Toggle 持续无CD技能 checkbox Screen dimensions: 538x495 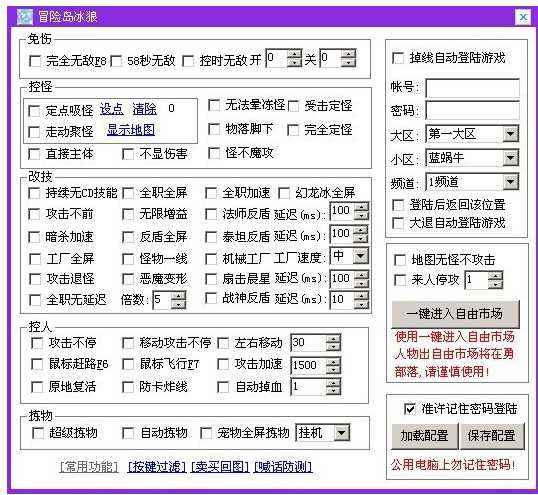[x=34, y=193]
